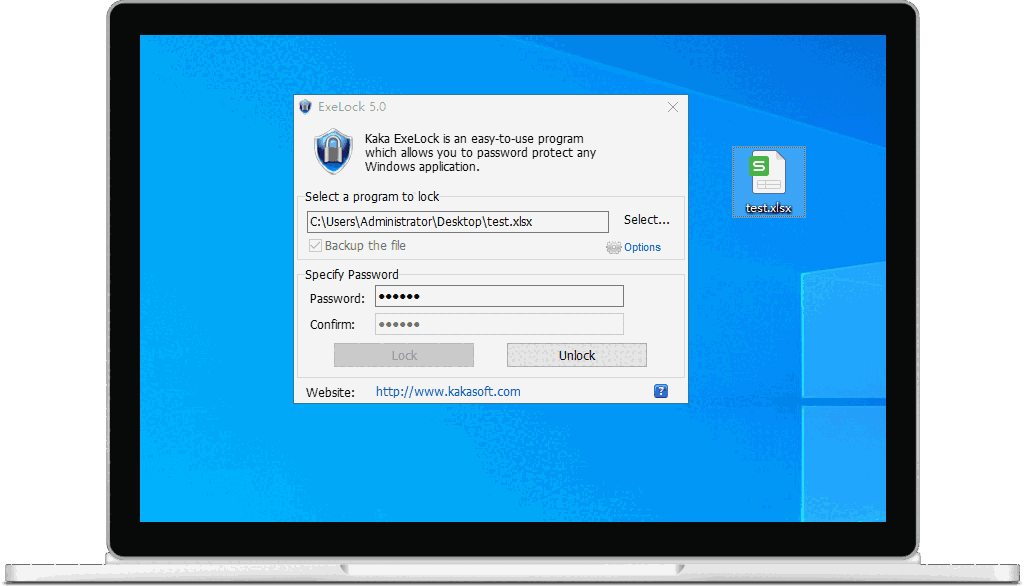The height and width of the screenshot is (586, 1024).
Task: Focus the Confirm password field
Action: click(x=499, y=324)
